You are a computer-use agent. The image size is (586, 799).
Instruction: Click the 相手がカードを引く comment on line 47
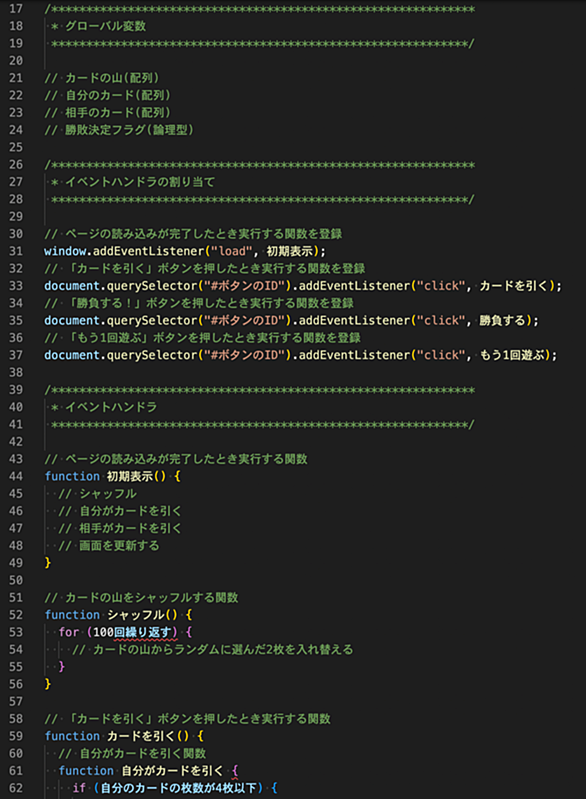click(x=120, y=528)
